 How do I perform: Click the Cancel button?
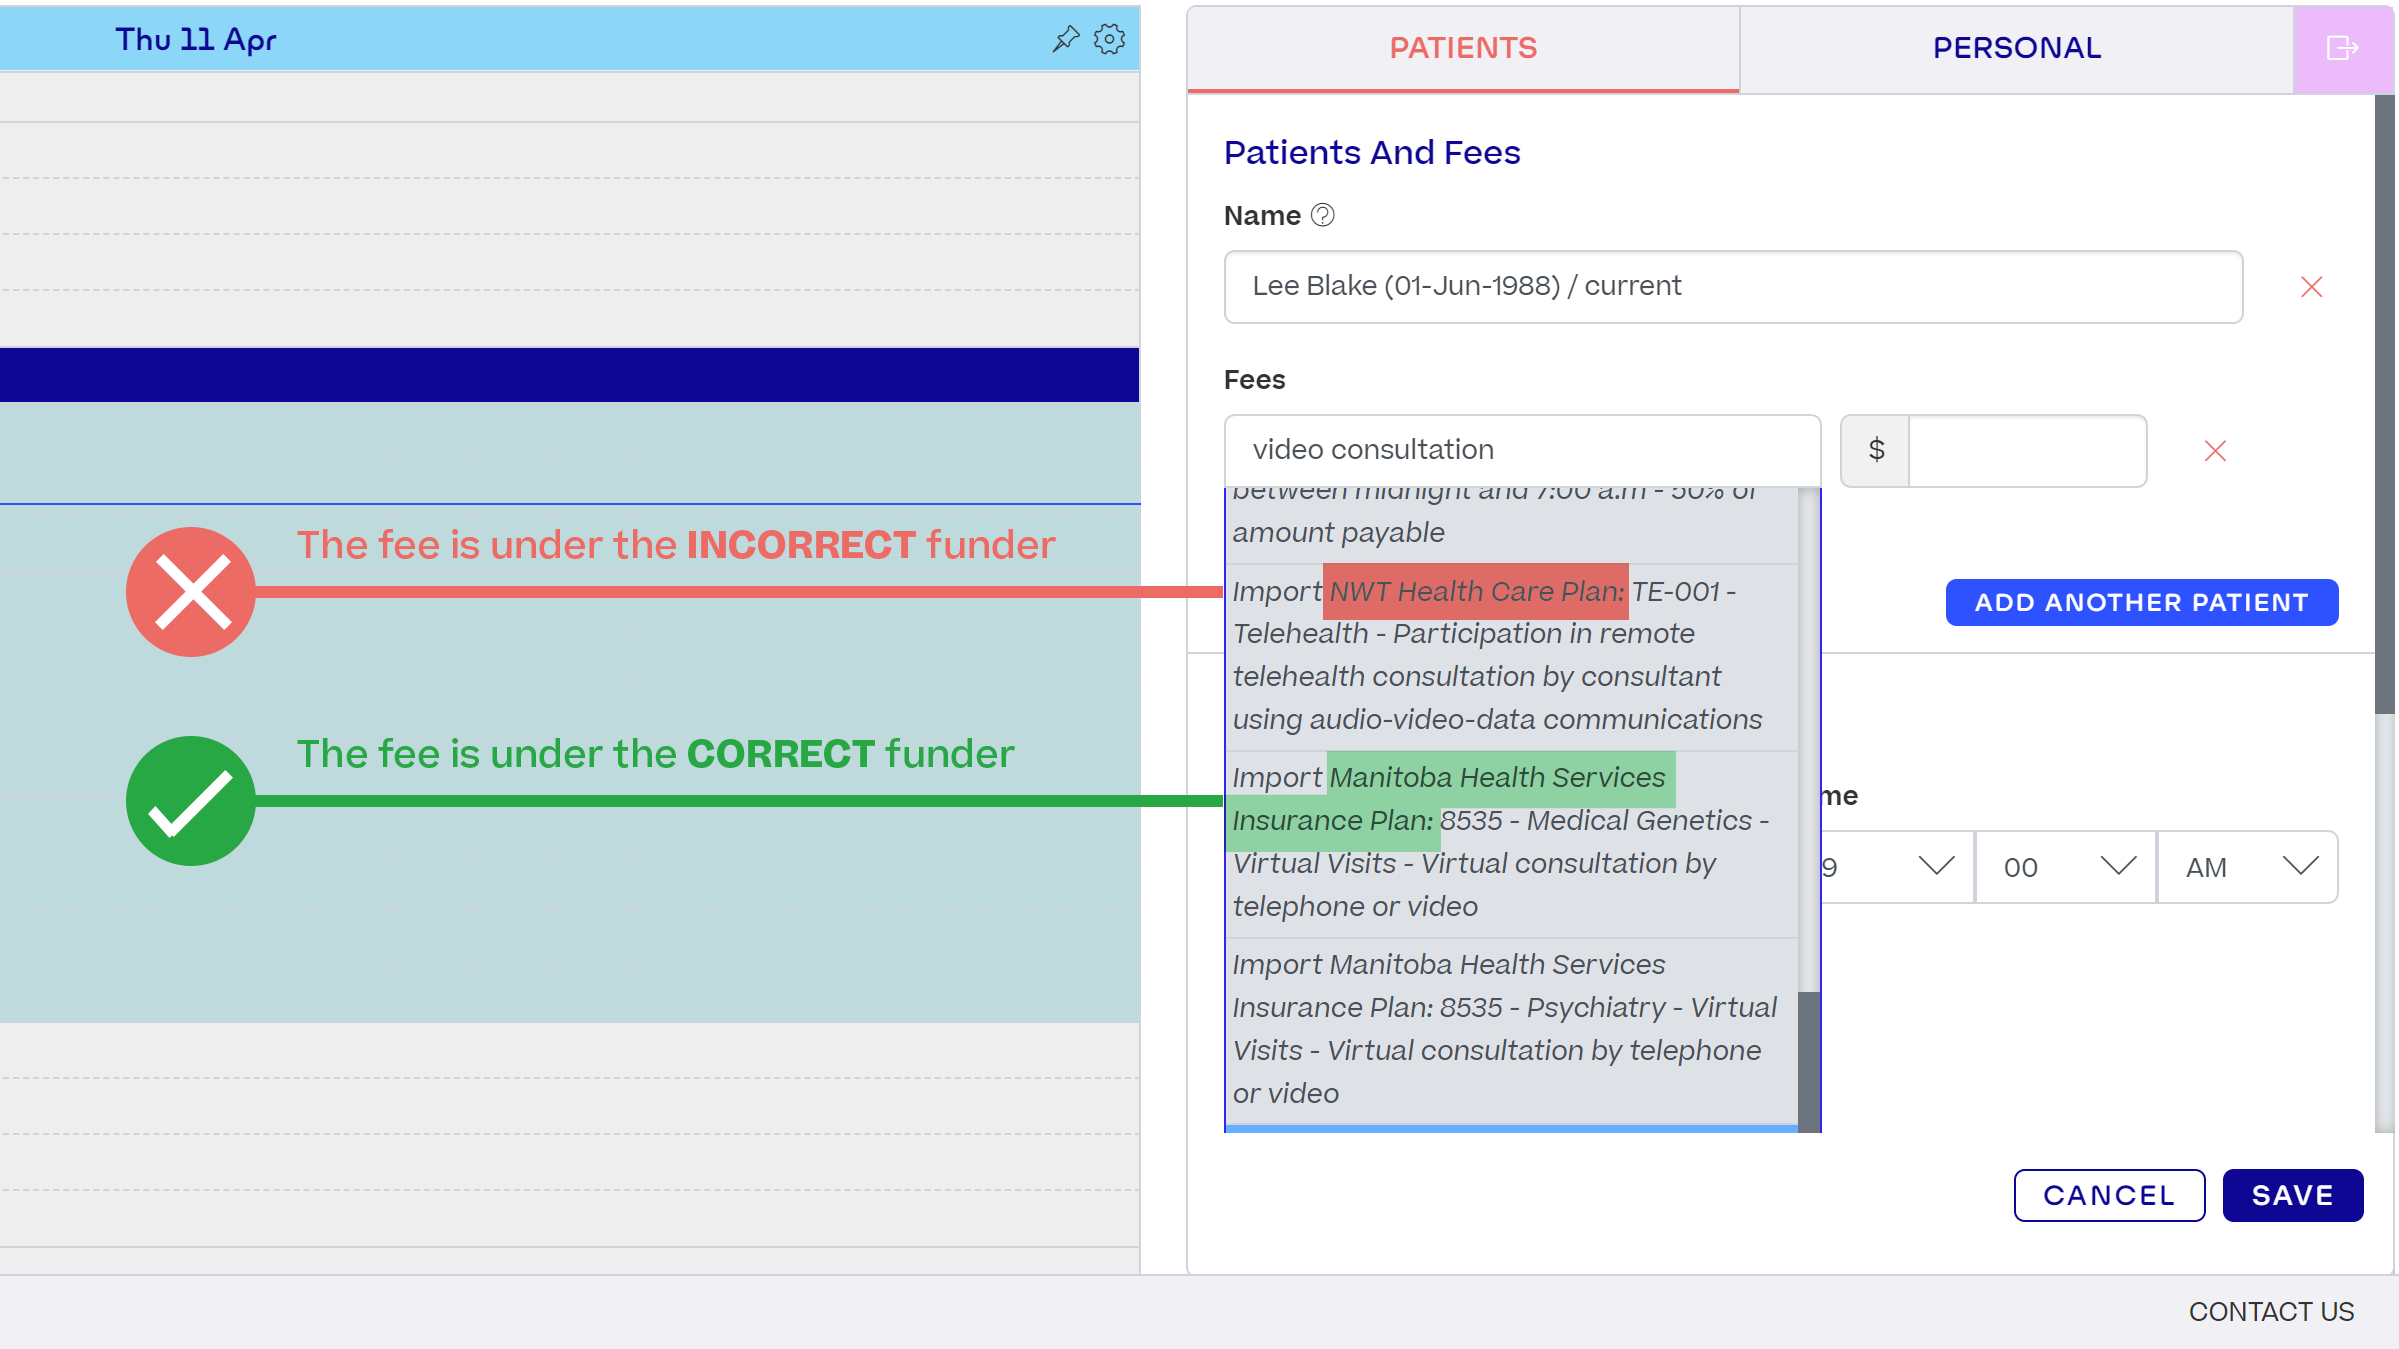pos(2109,1195)
